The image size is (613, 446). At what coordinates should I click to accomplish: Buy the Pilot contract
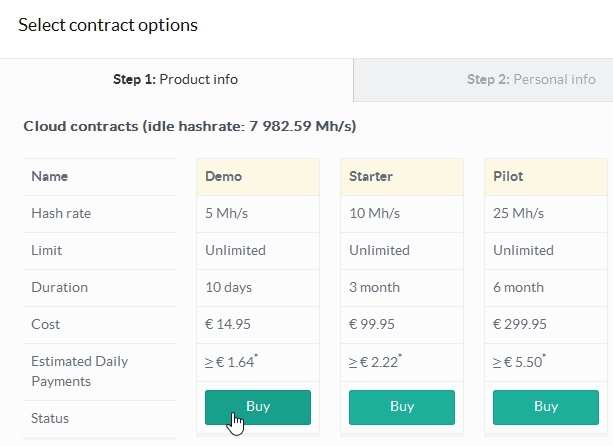(545, 407)
